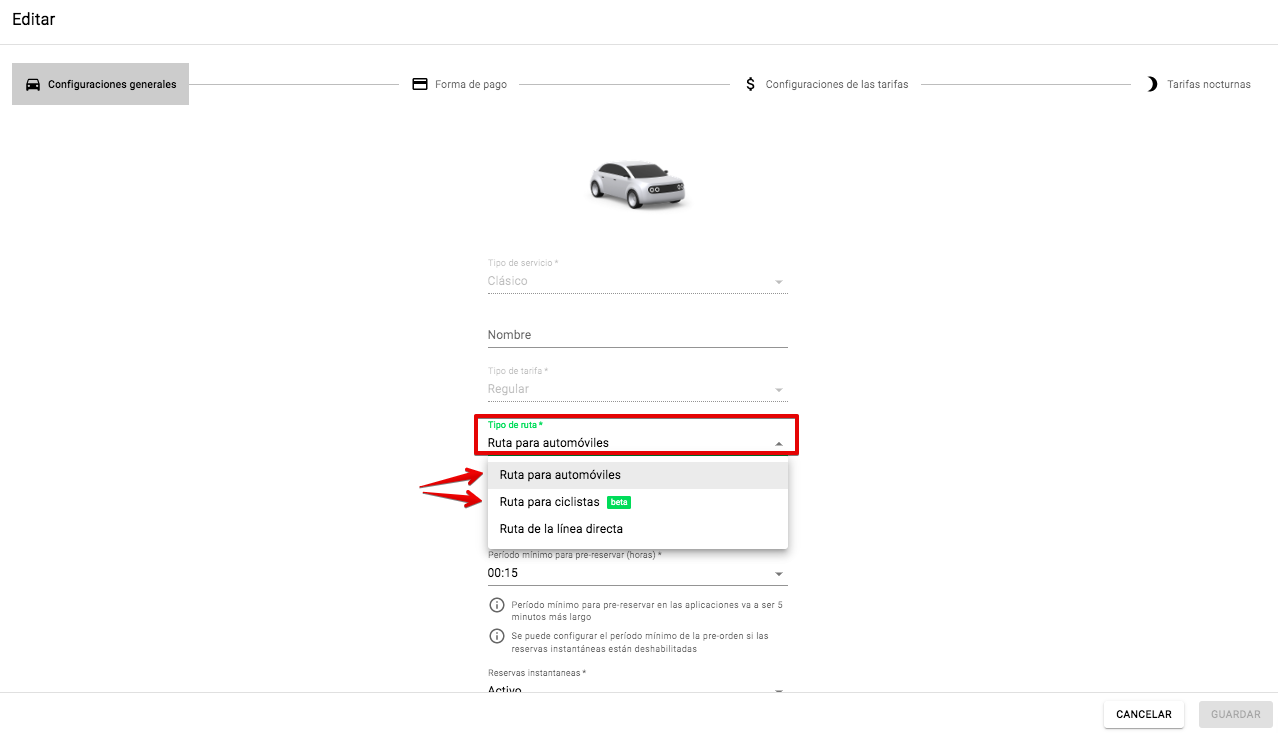This screenshot has height=733, width=1278.
Task: Pick 'Ruta de la línea directa' option
Action: tap(561, 529)
